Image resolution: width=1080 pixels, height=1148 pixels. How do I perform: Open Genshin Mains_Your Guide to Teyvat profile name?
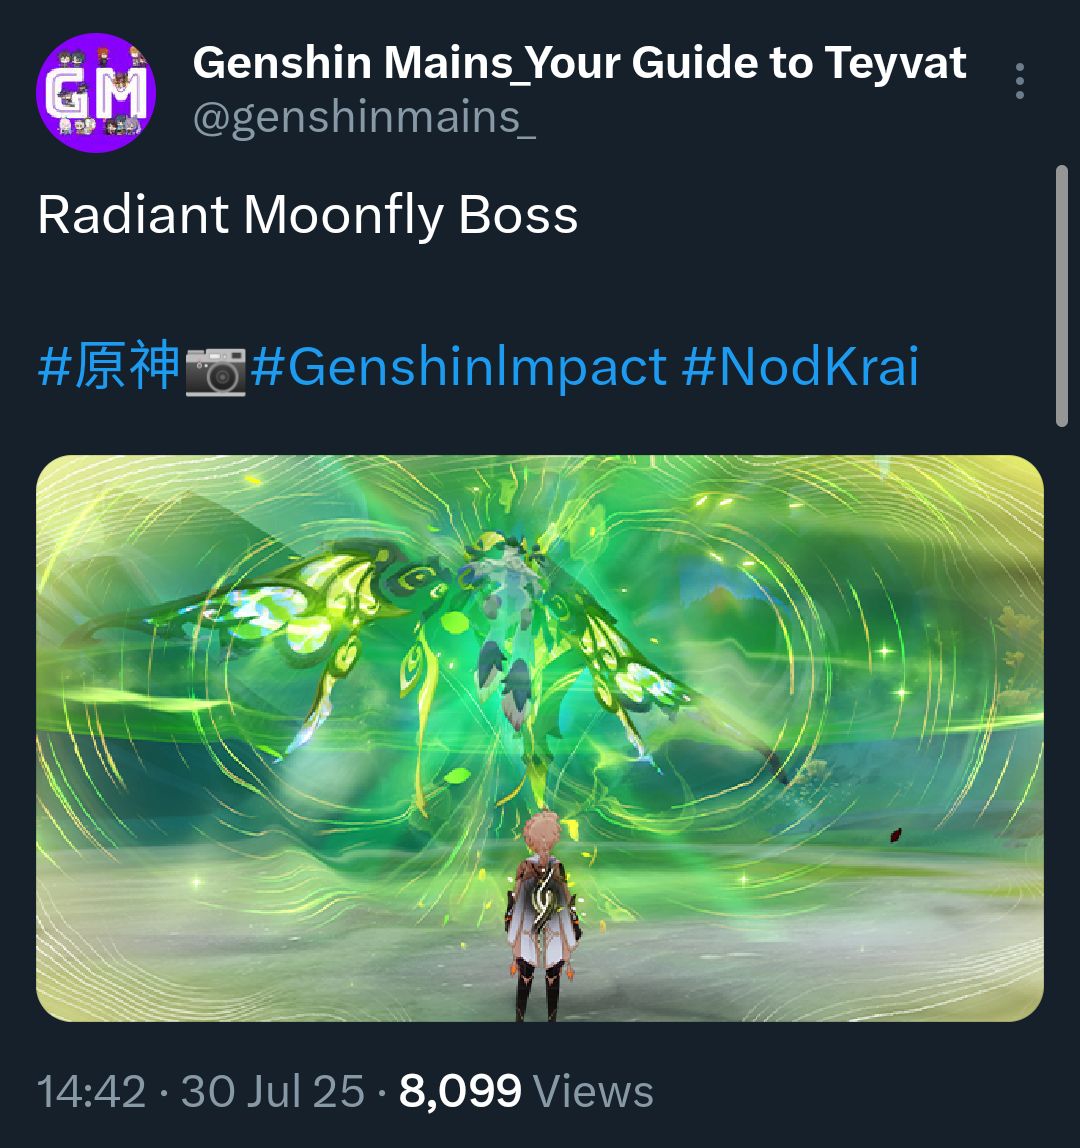[x=579, y=63]
